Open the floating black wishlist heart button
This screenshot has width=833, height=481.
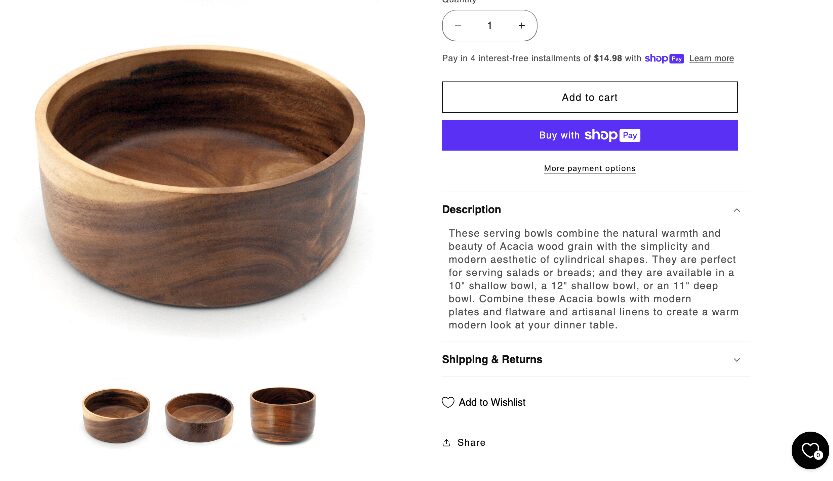click(810, 451)
